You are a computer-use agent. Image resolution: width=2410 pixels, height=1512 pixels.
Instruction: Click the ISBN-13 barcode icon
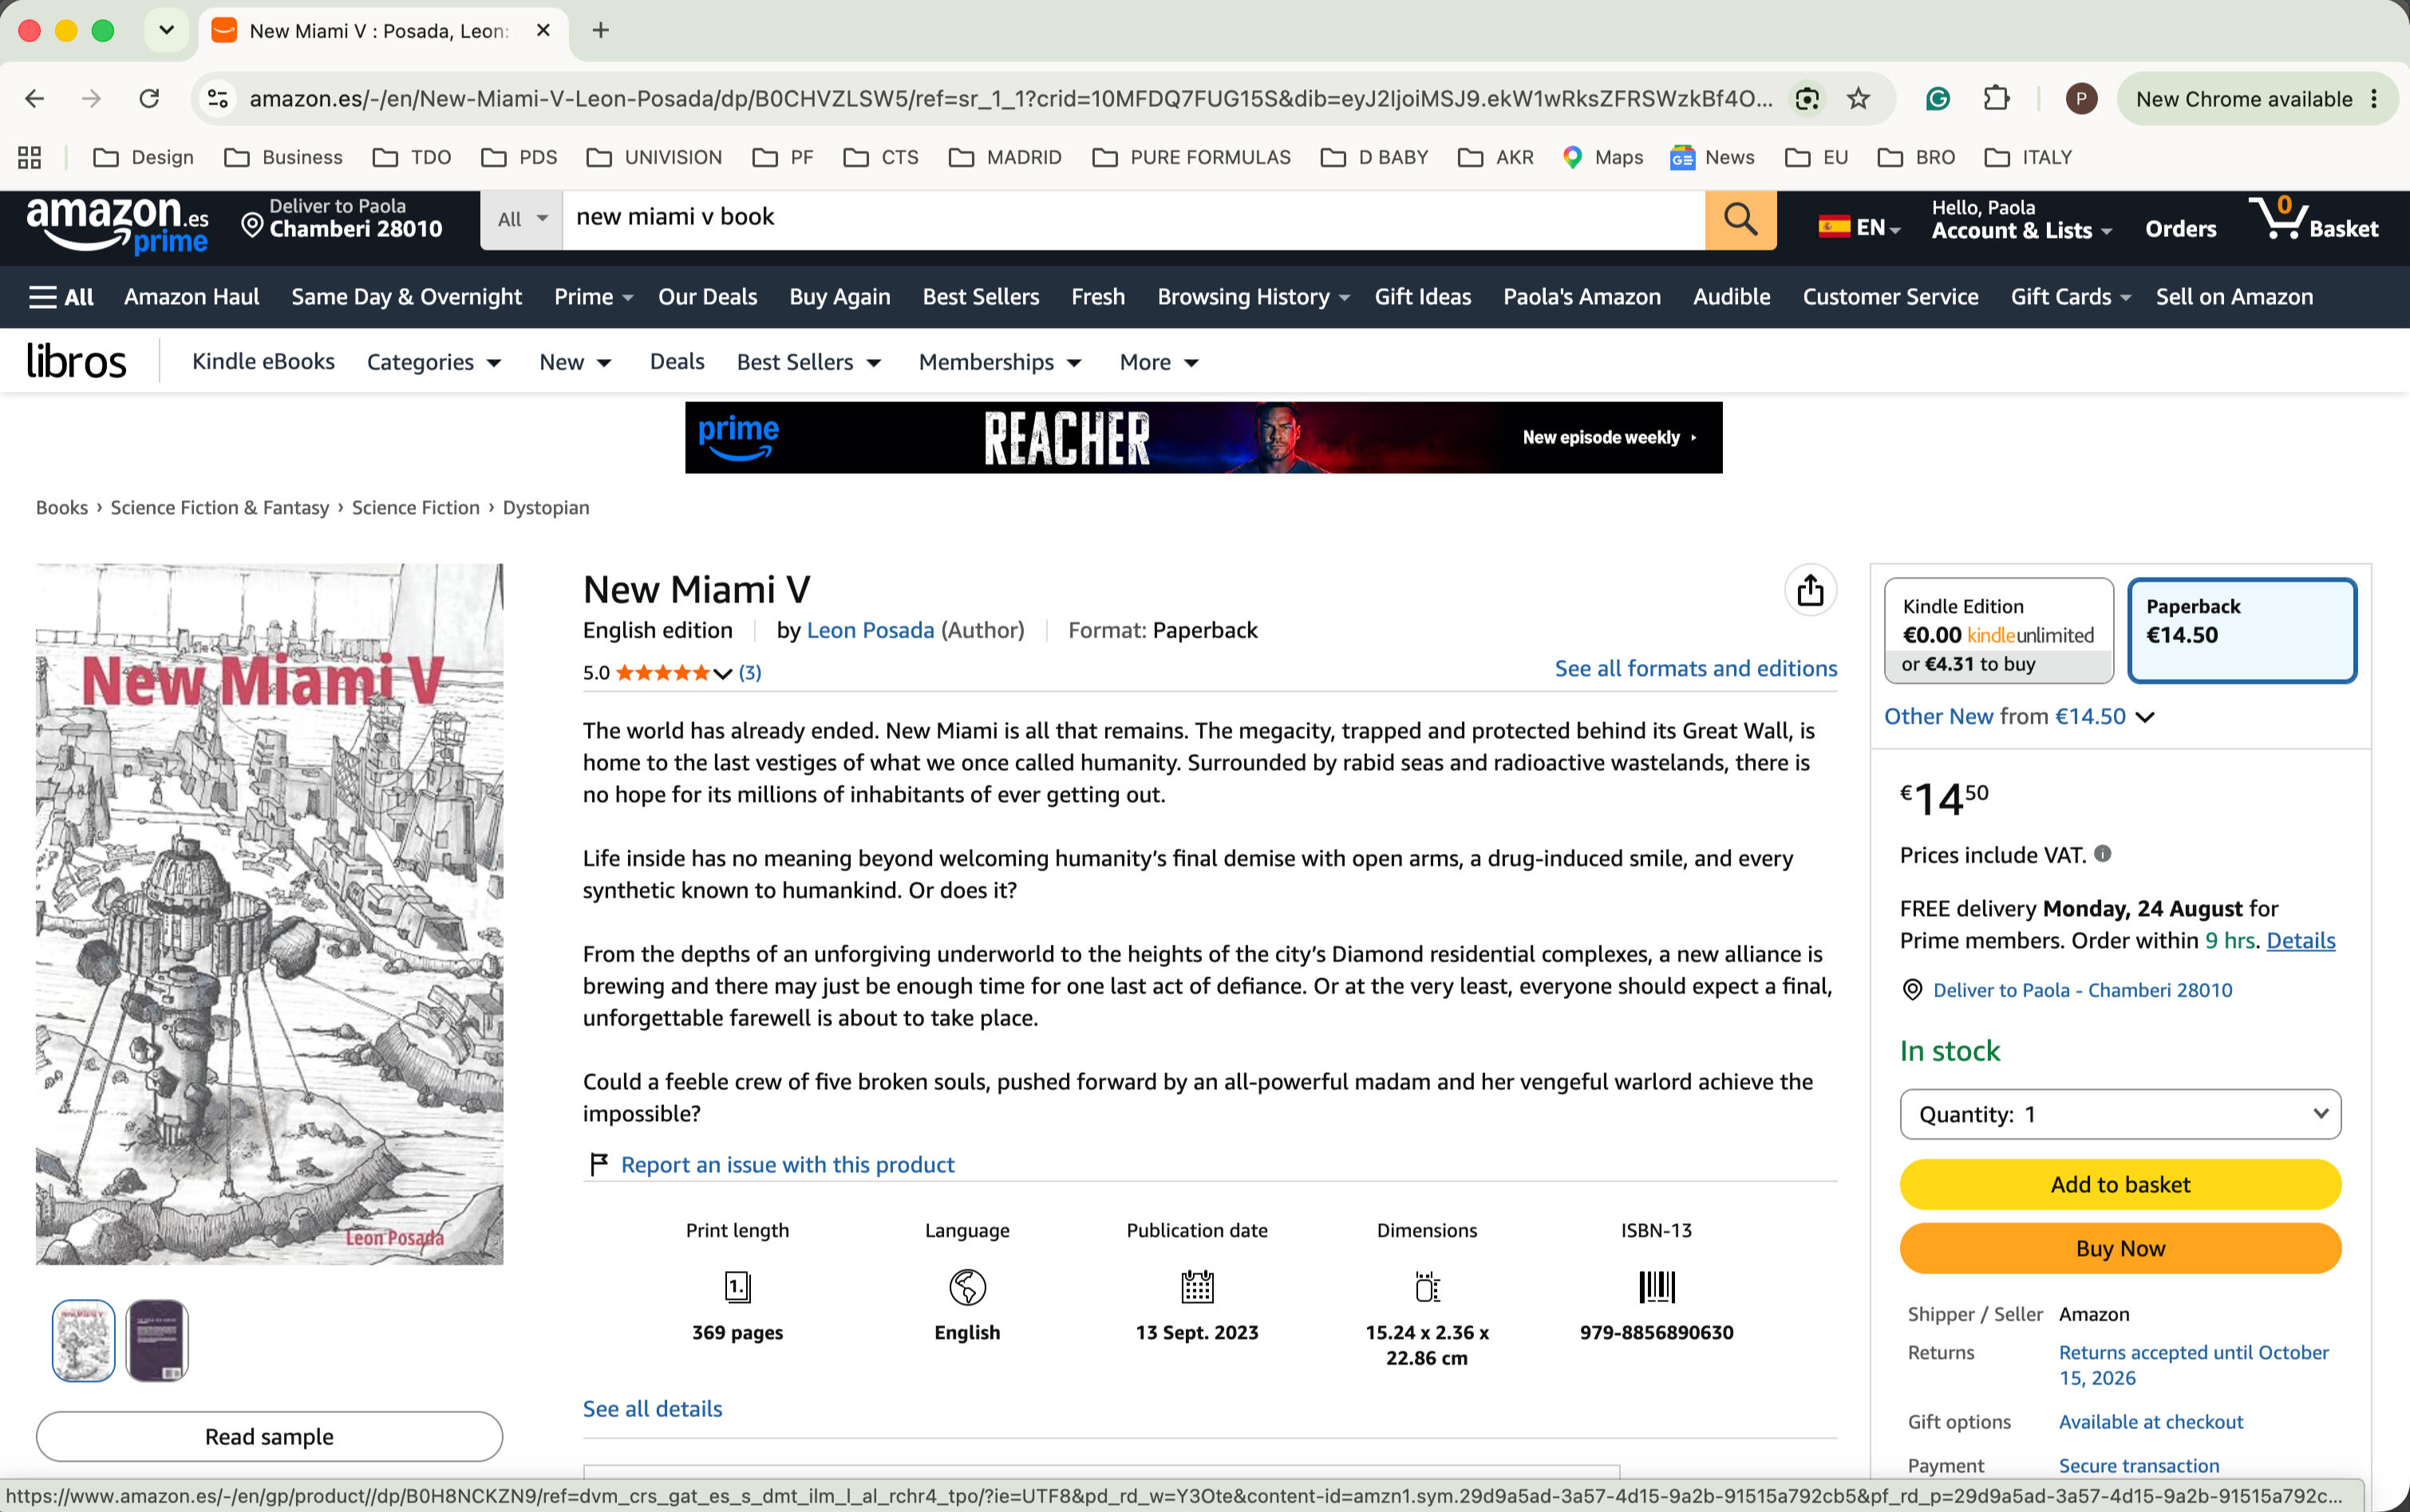point(1656,1286)
